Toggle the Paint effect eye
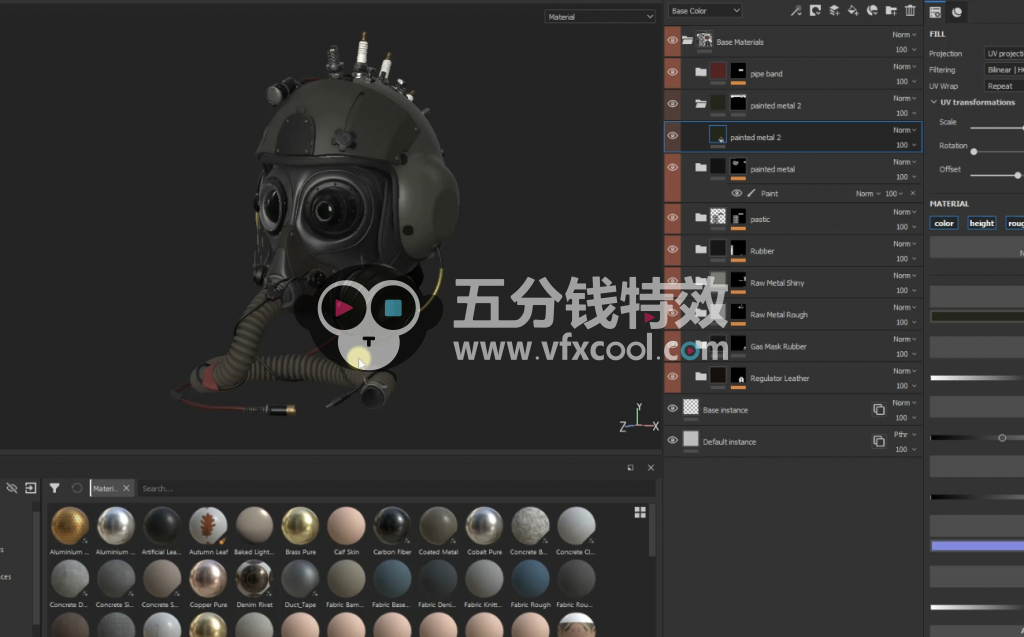 [x=737, y=193]
